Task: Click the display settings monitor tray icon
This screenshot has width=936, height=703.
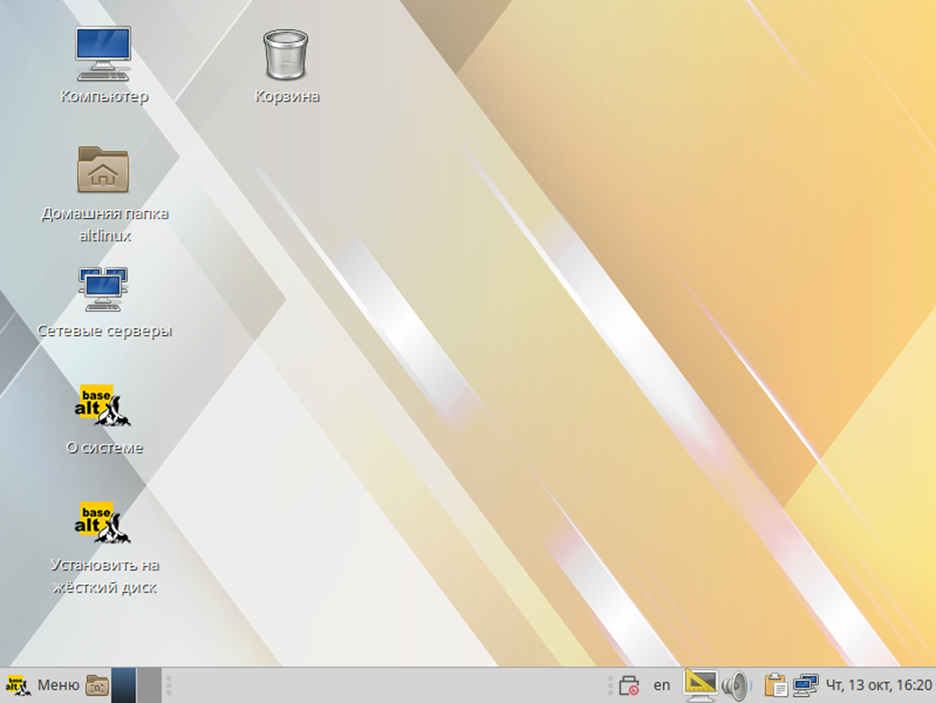Action: pos(701,684)
